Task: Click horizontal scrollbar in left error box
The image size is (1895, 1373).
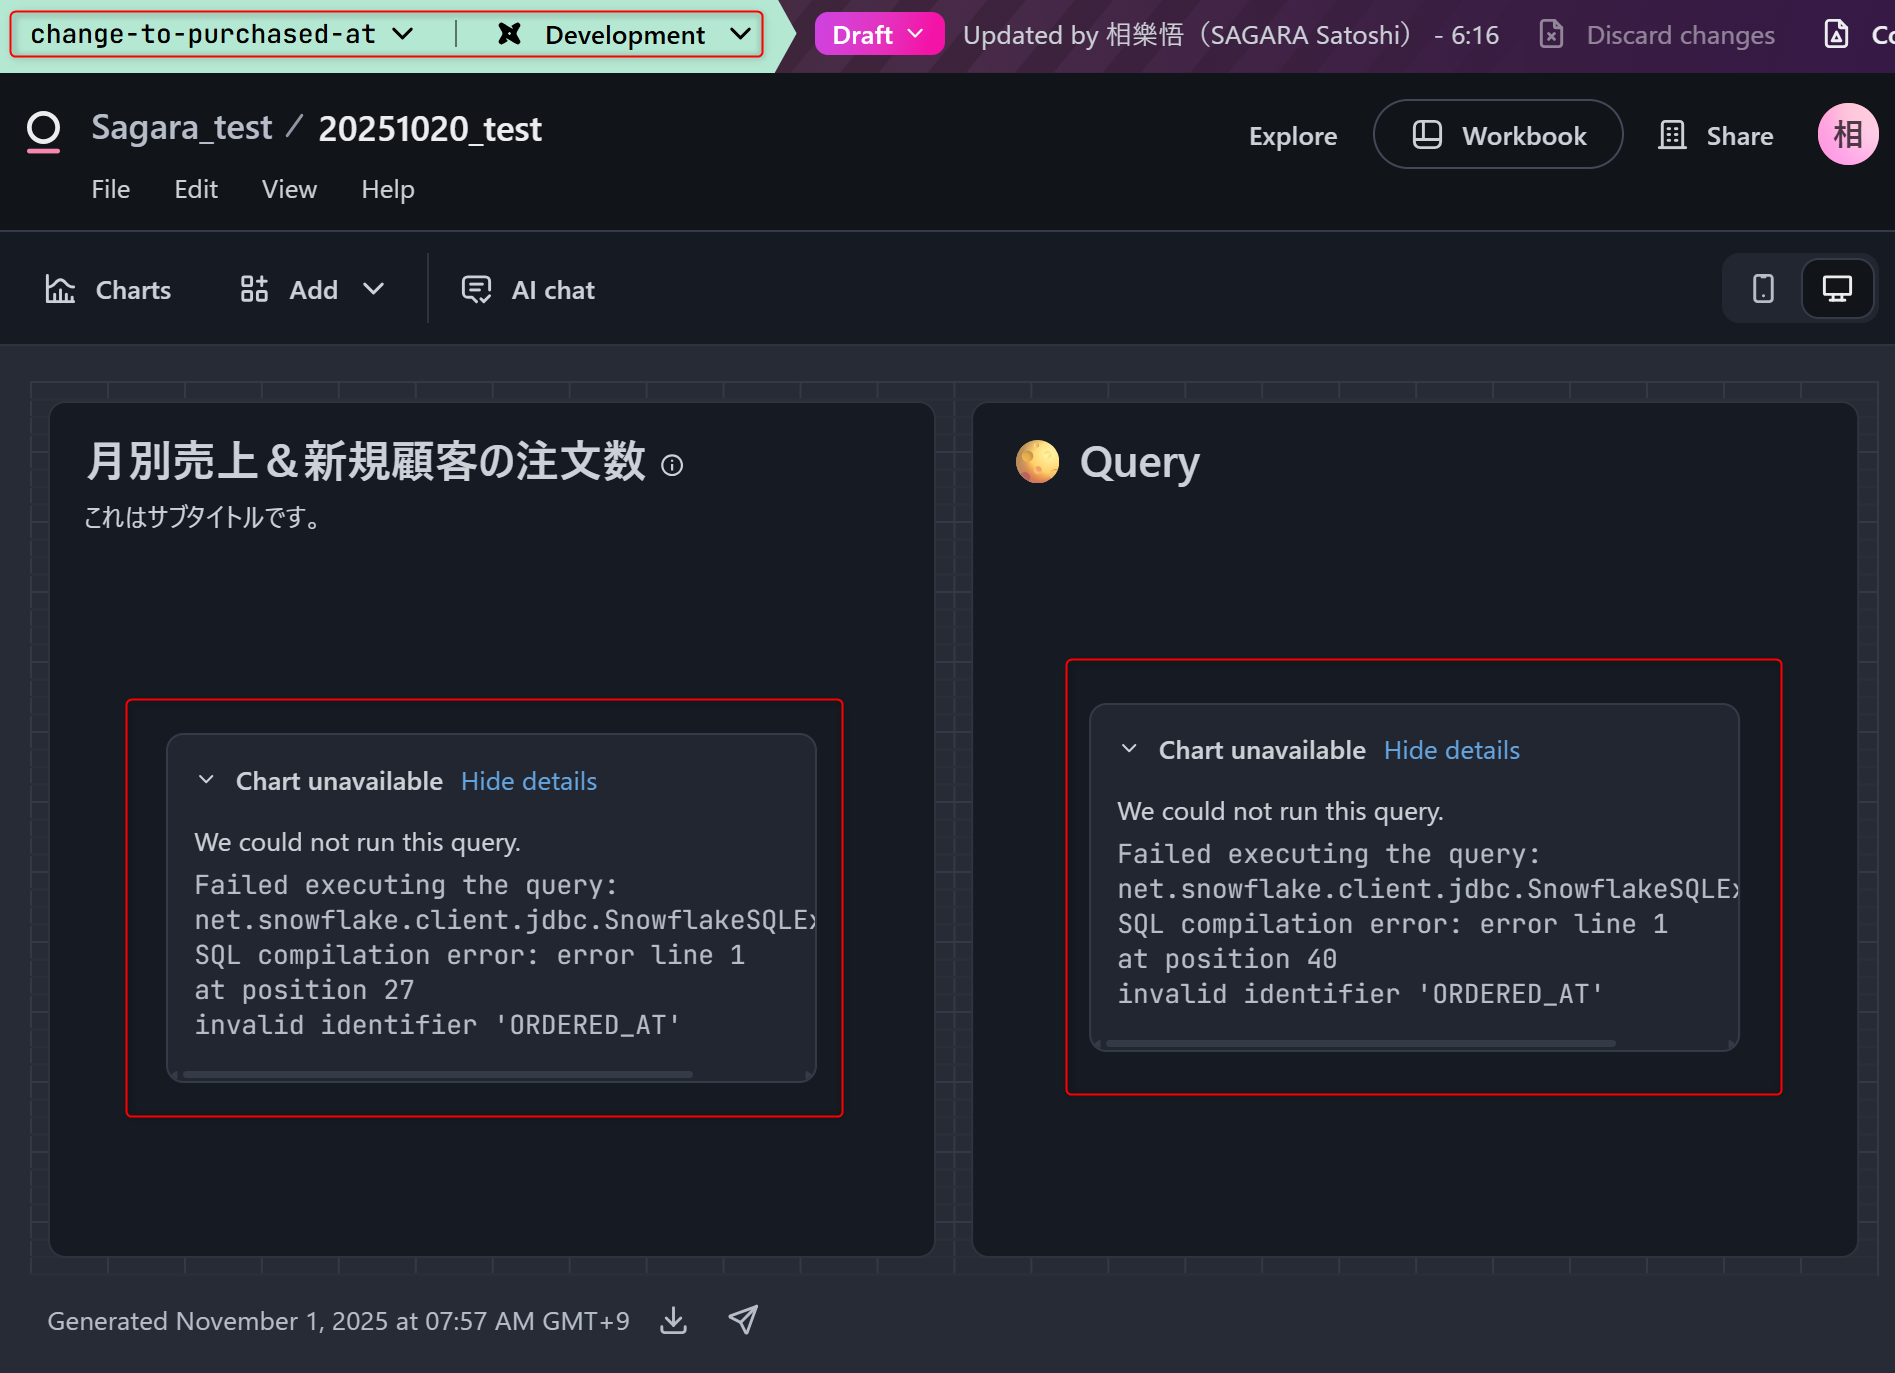Action: [x=438, y=1075]
